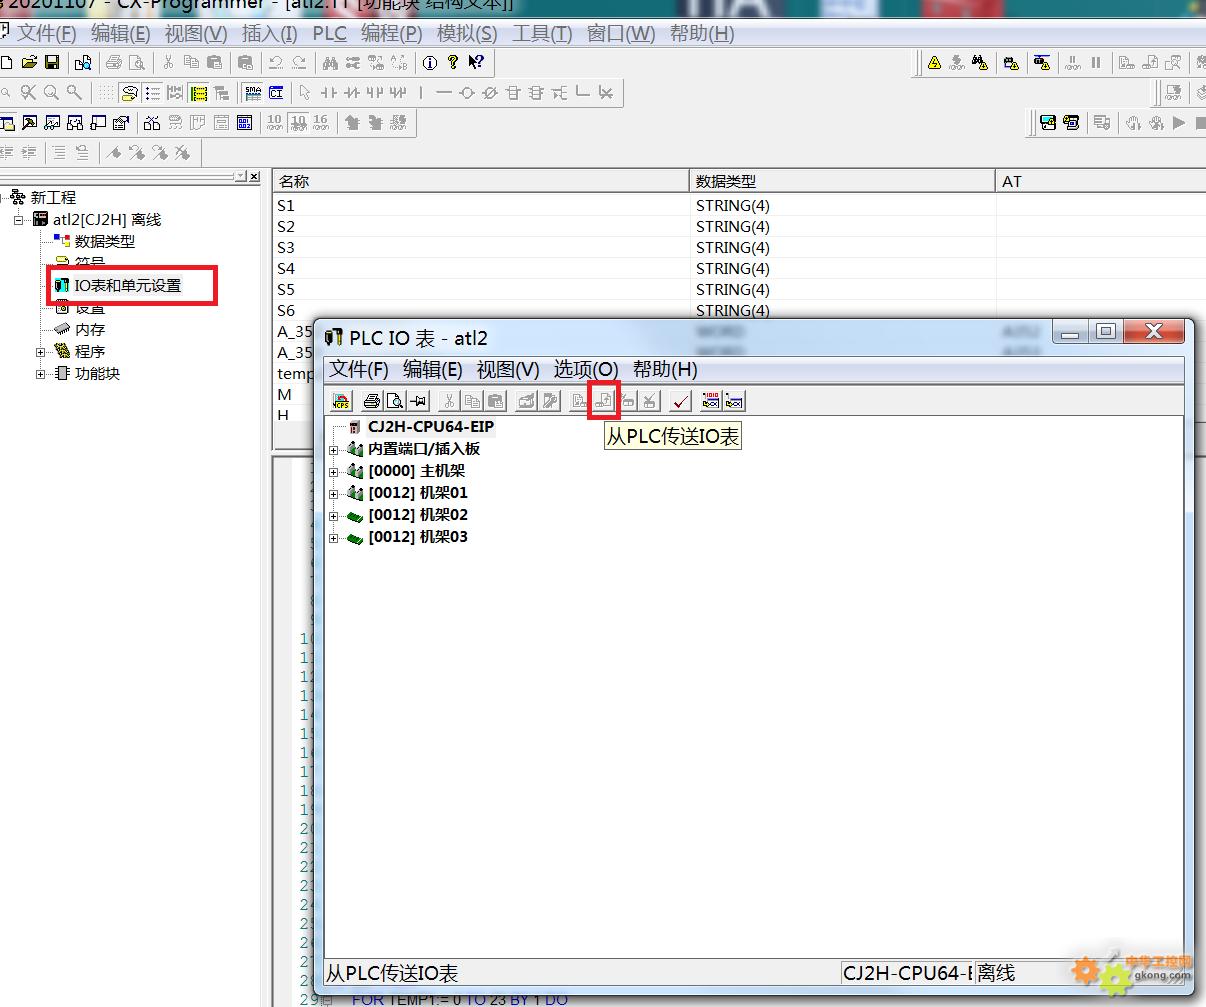
Task: Toggle the SMA view mode button
Action: tap(252, 93)
